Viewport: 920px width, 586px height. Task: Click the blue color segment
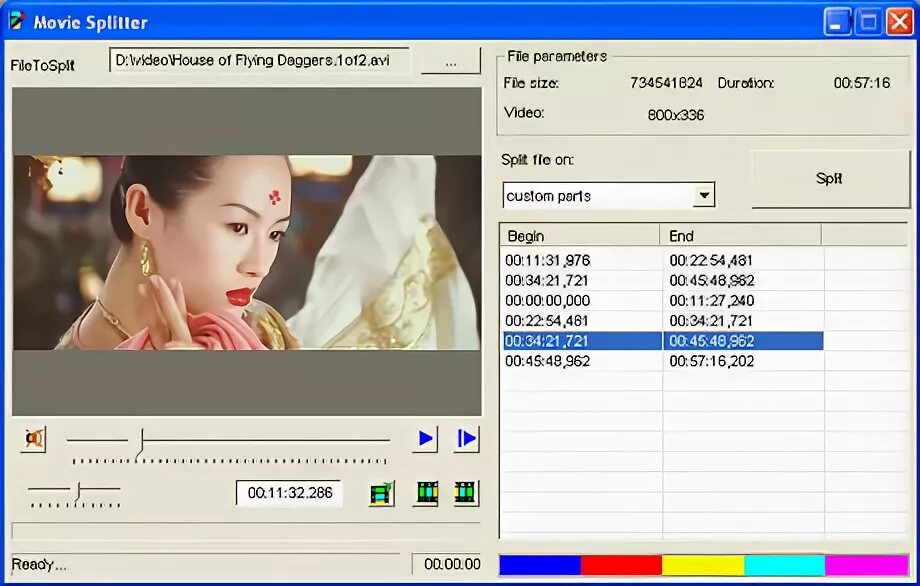pyautogui.click(x=540, y=565)
